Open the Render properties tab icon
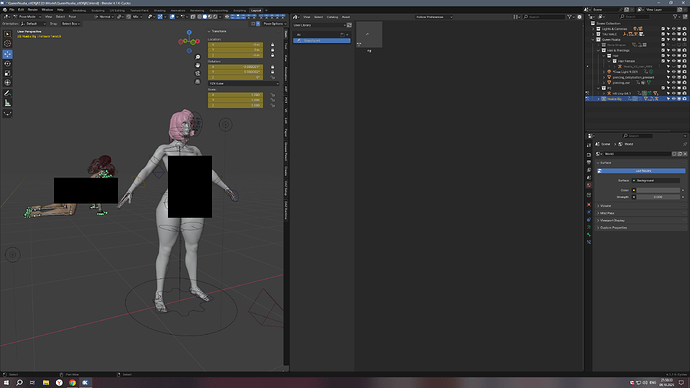Viewport: 690px width, 388px height. pos(589,155)
